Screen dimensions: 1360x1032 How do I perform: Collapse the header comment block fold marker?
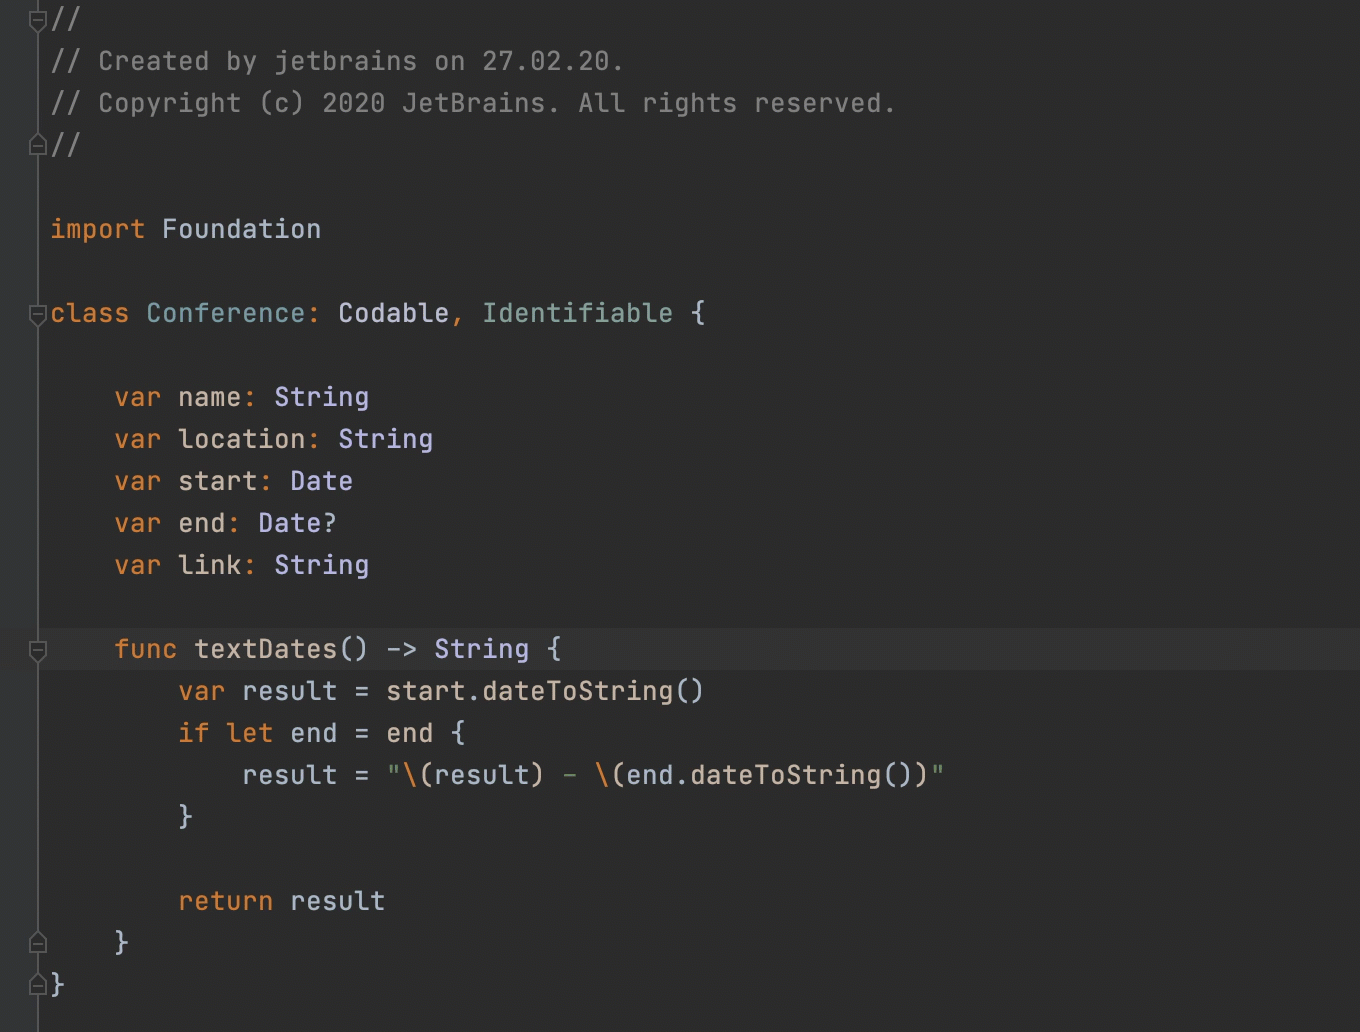coord(38,20)
